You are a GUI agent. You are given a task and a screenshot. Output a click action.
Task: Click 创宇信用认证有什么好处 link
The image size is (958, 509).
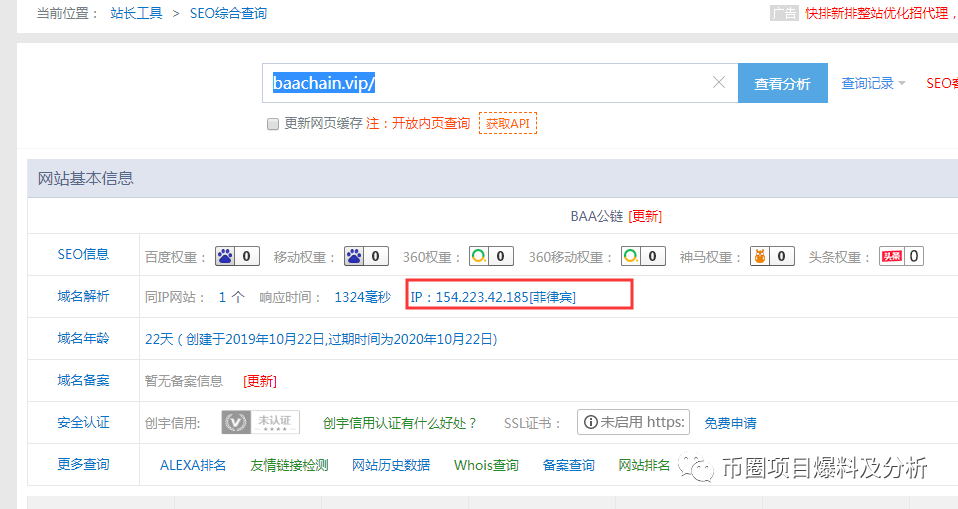click(x=400, y=423)
